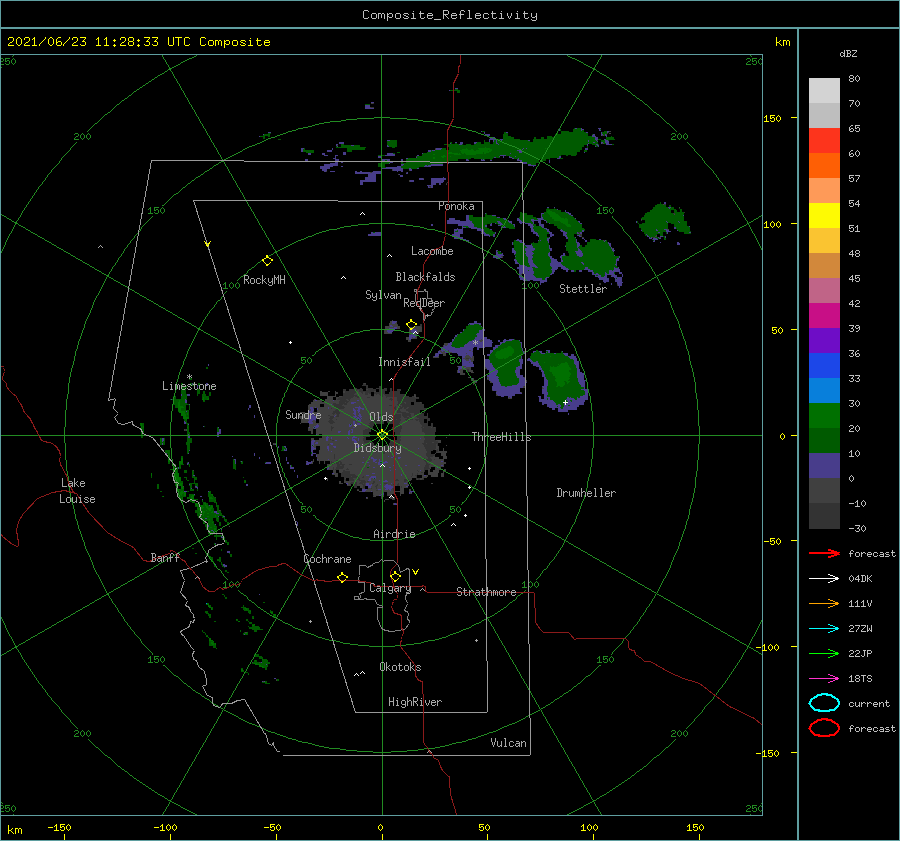Click the Olds label
This screenshot has height=841, width=900.
point(381,417)
